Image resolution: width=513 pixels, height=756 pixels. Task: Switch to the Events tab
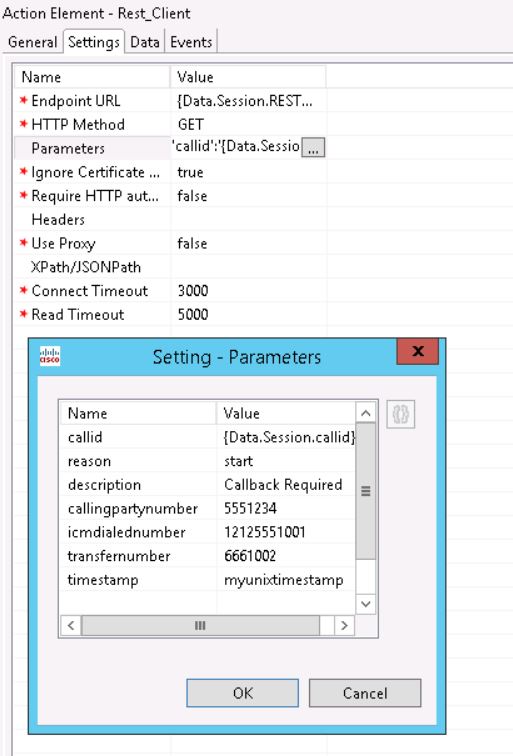191,42
